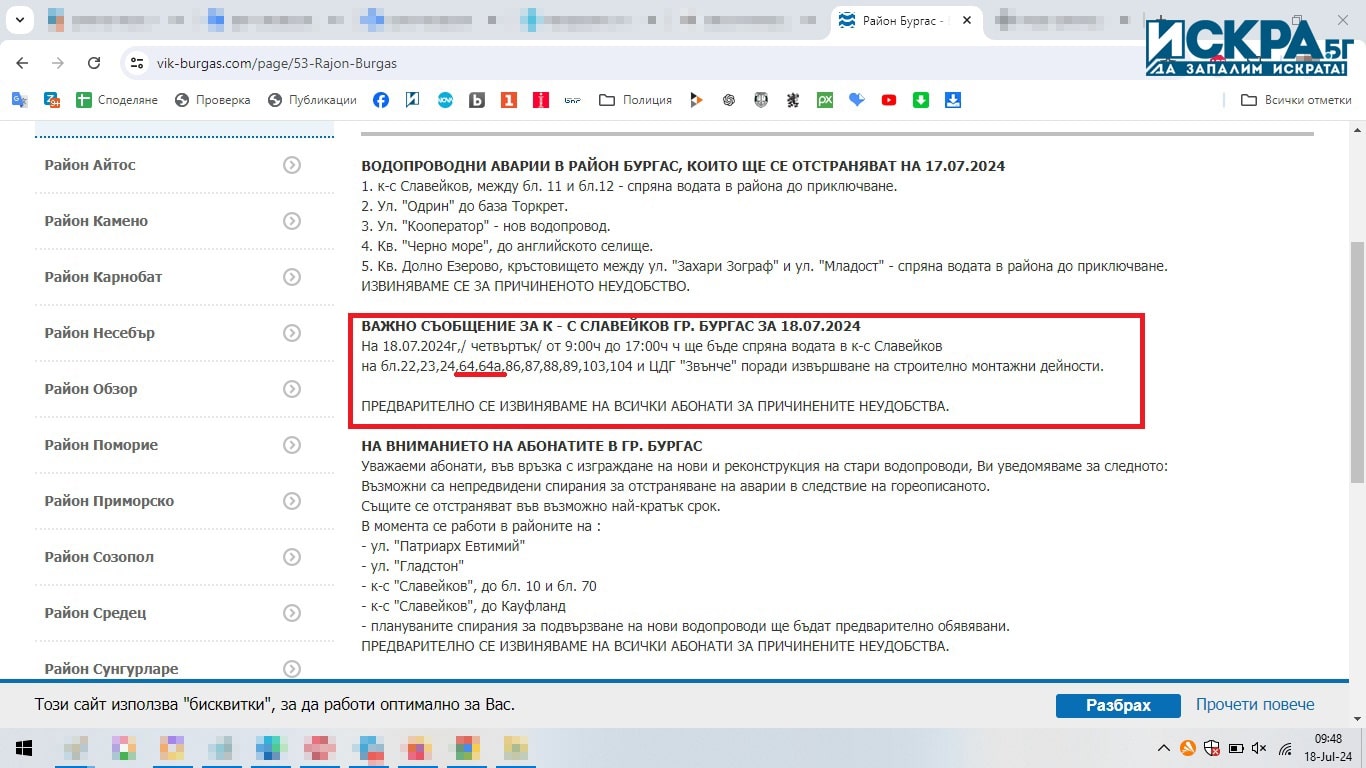
Task: Click the Windows Security shield tray icon
Action: (x=1212, y=748)
